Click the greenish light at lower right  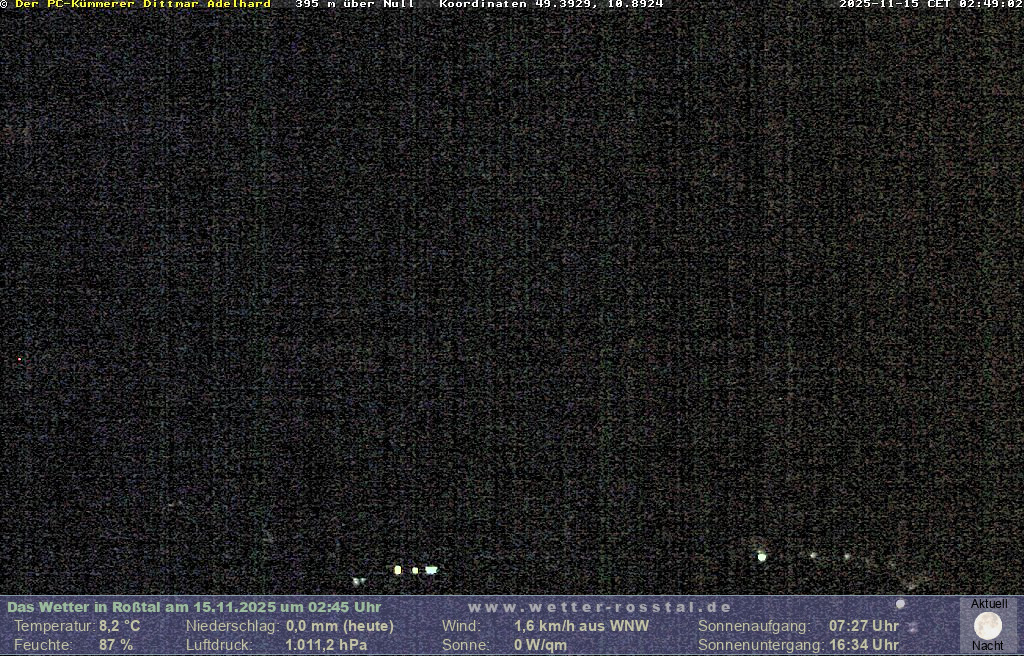click(762, 556)
